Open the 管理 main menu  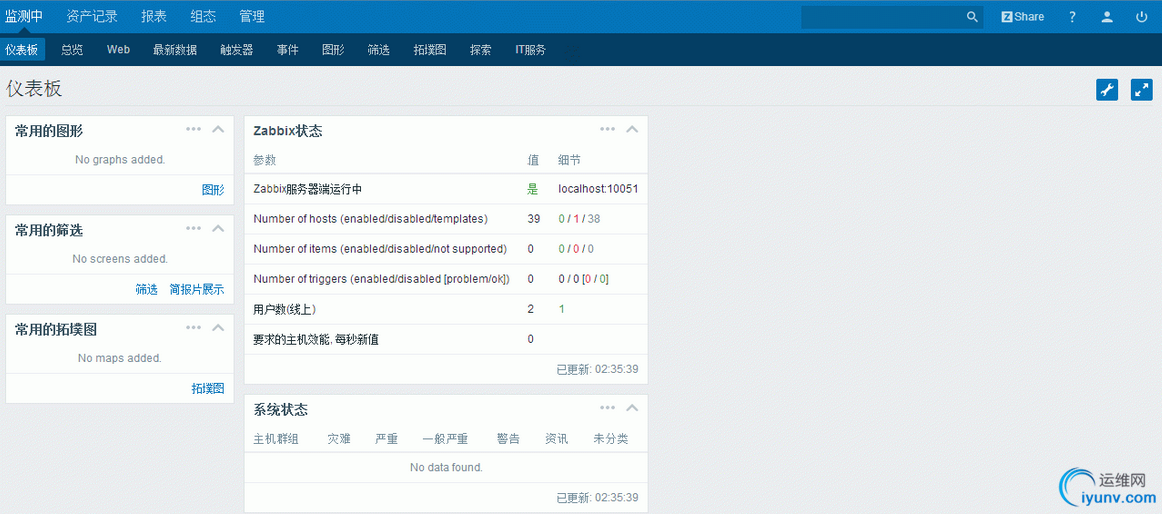pos(252,16)
